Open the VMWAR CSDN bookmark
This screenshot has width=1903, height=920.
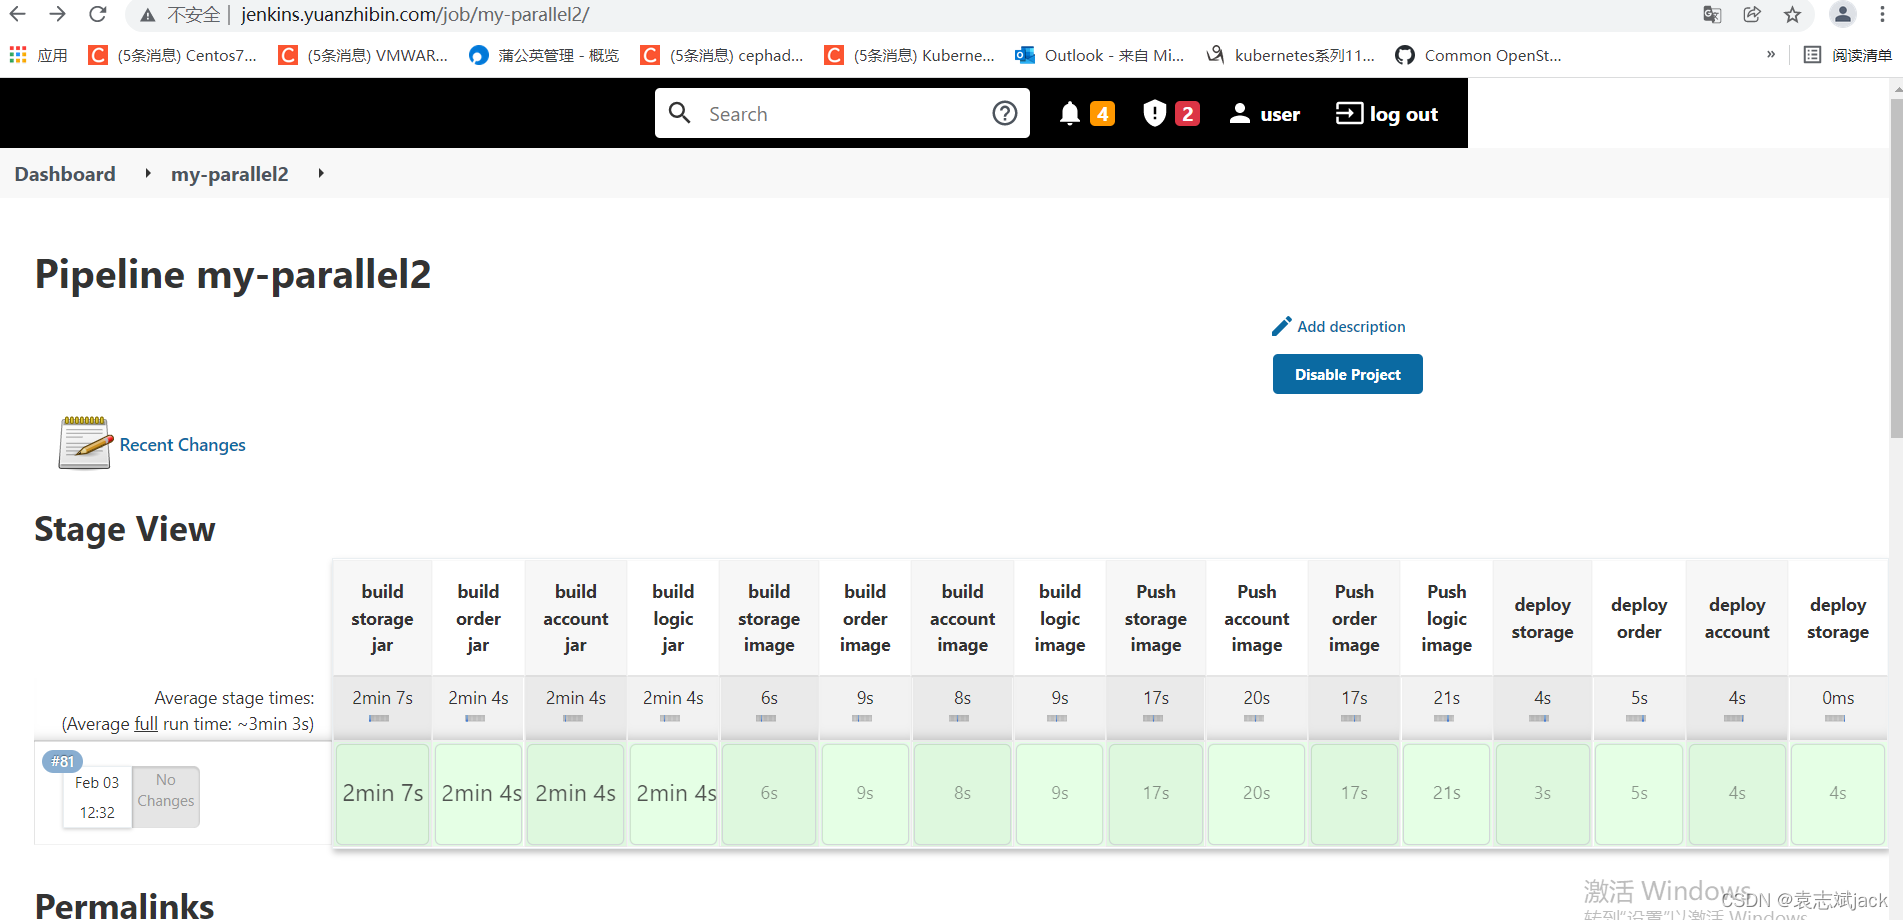[x=363, y=55]
